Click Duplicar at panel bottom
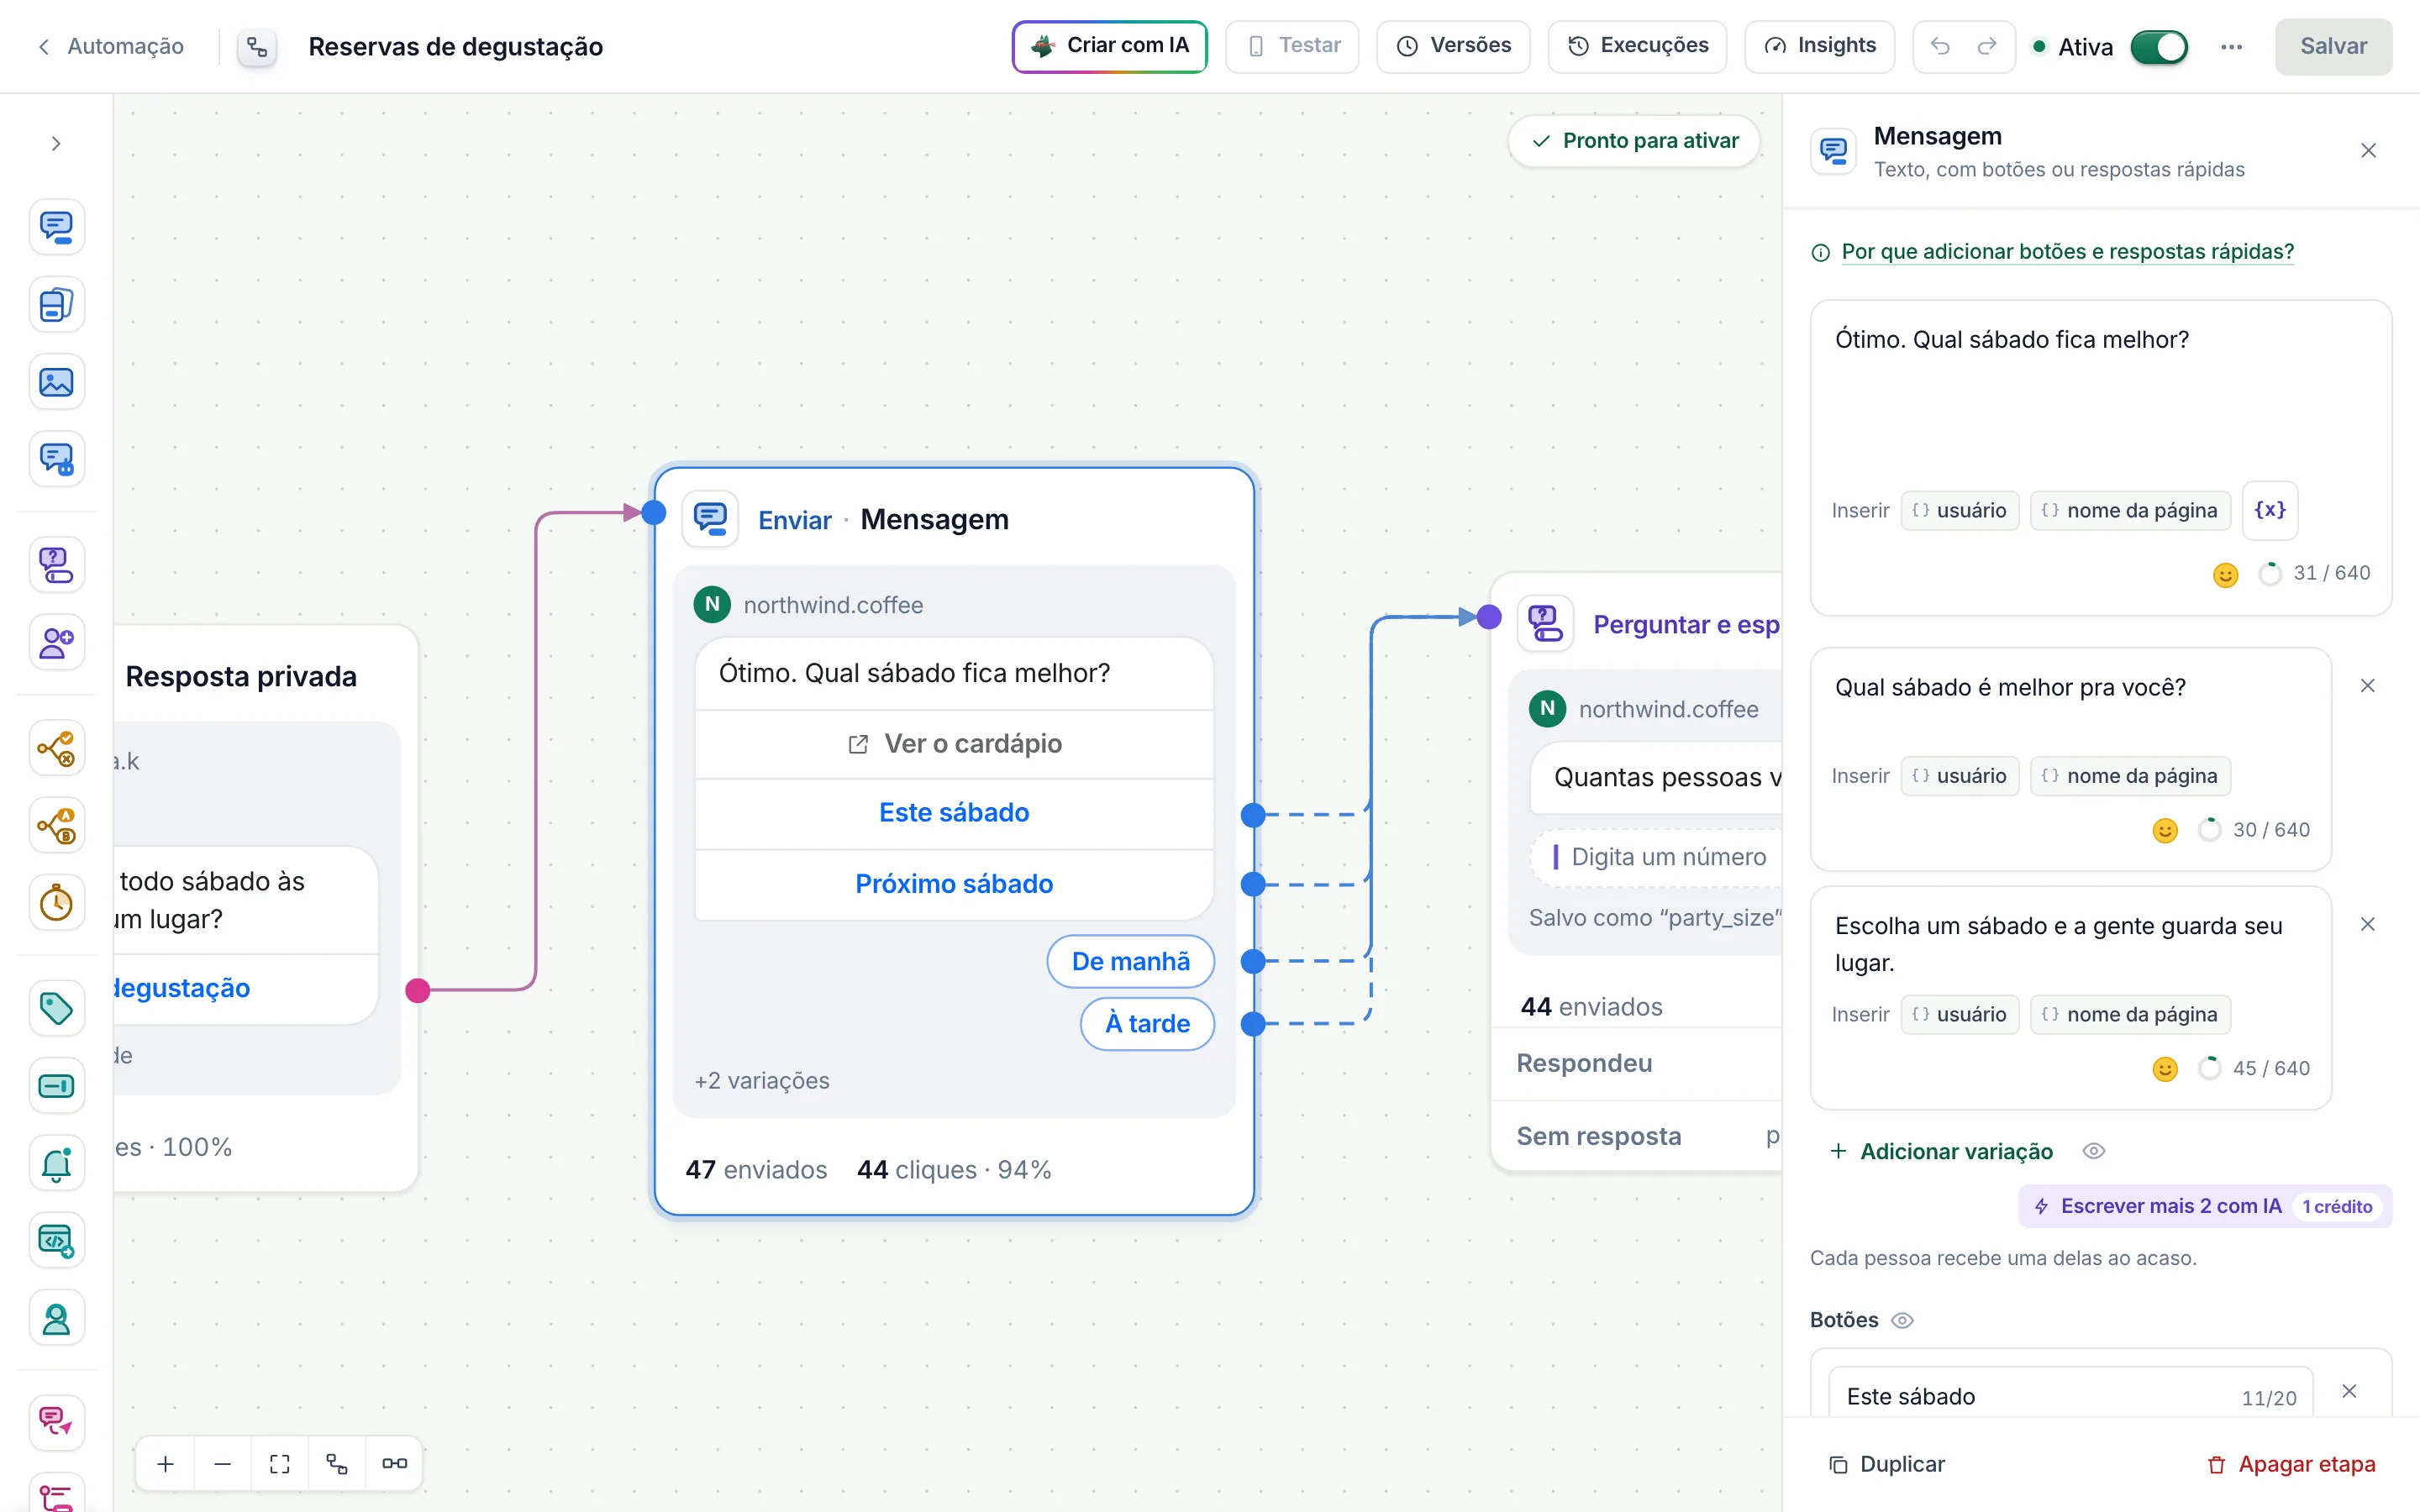 click(1886, 1464)
